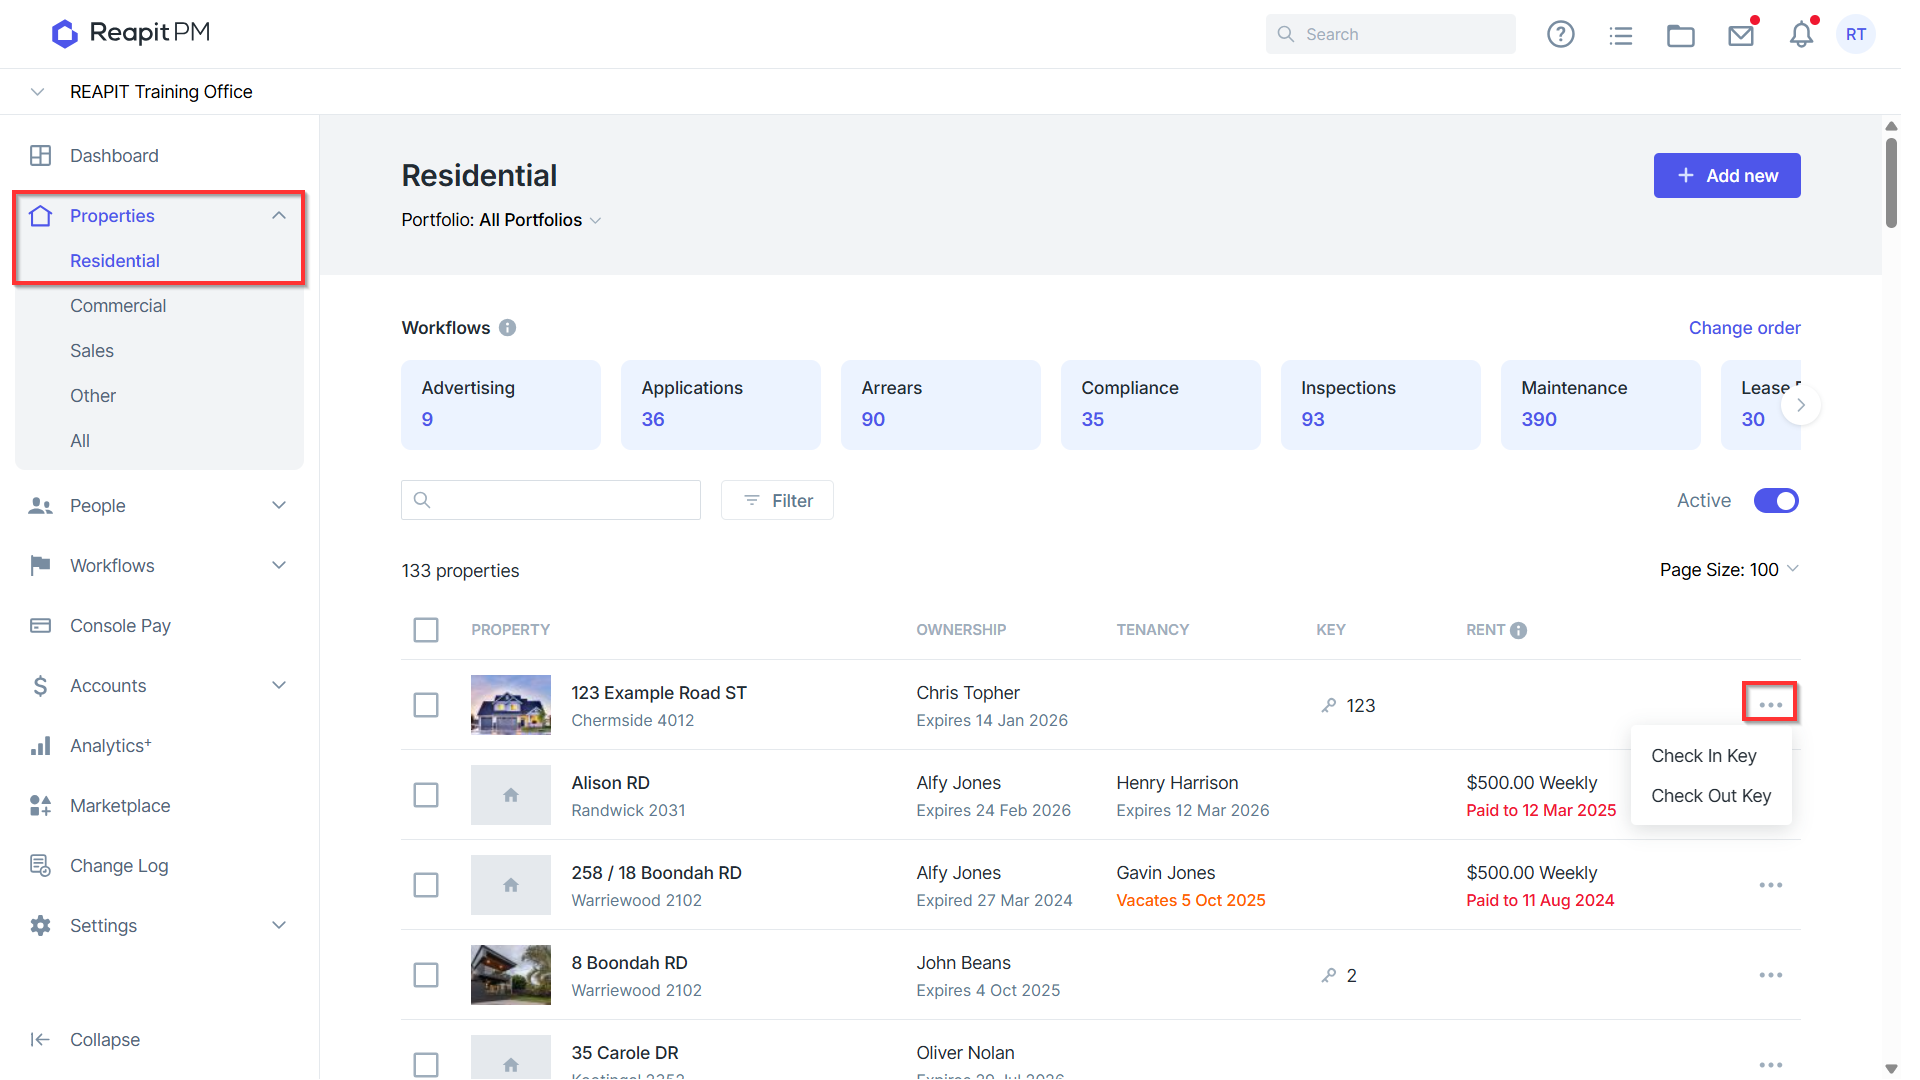
Task: Open the notifications bell icon
Action: 1801,35
